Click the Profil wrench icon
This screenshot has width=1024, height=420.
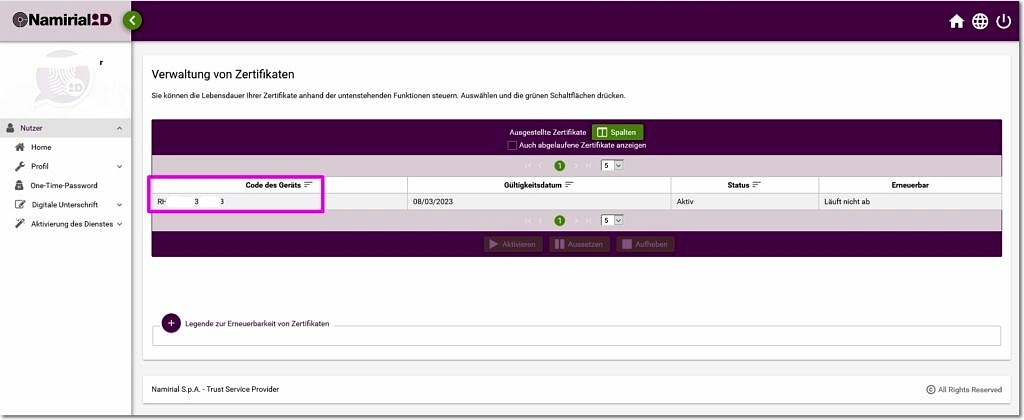pos(20,167)
